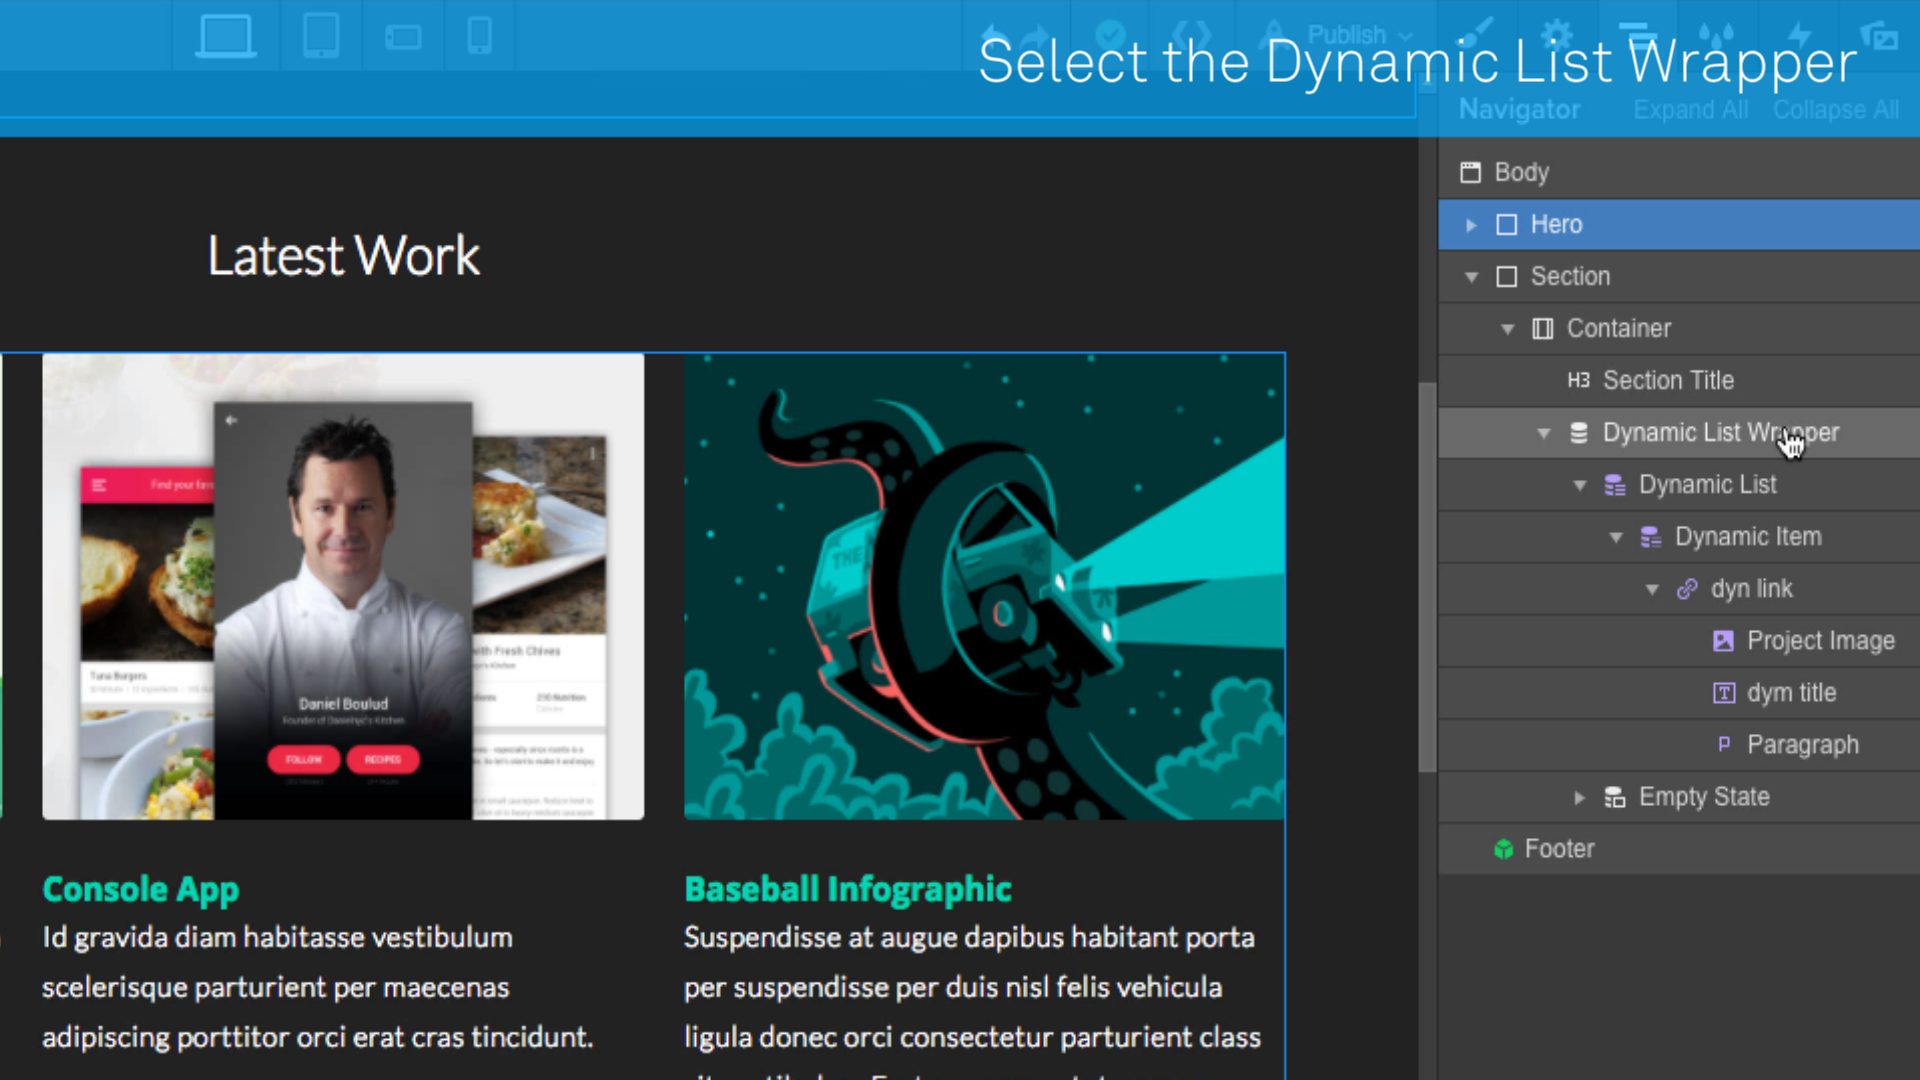Click the Section square block icon
This screenshot has height=1080, width=1920.
coord(1506,276)
